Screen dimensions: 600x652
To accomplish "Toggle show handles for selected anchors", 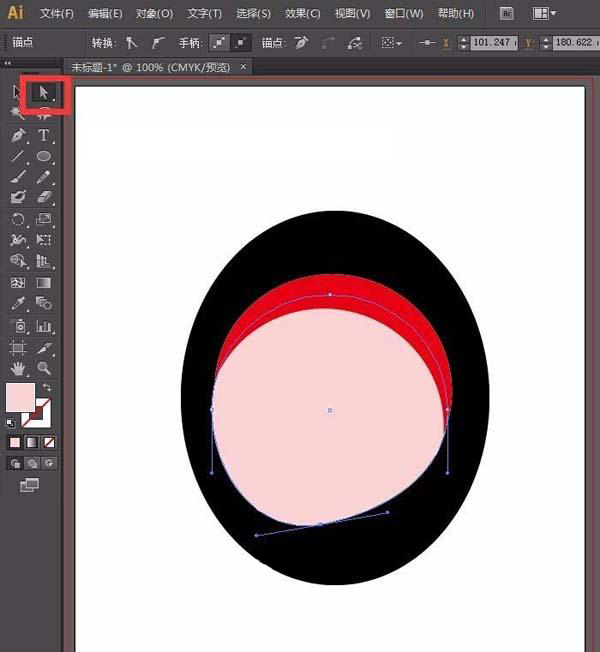I will (x=219, y=44).
